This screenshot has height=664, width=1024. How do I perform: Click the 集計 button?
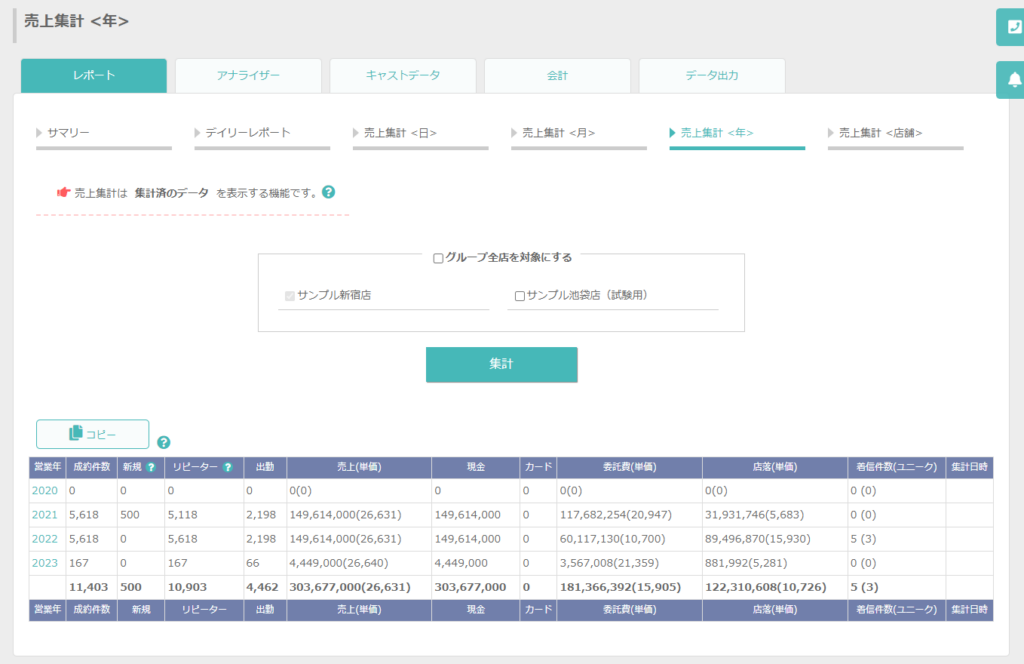pos(502,364)
